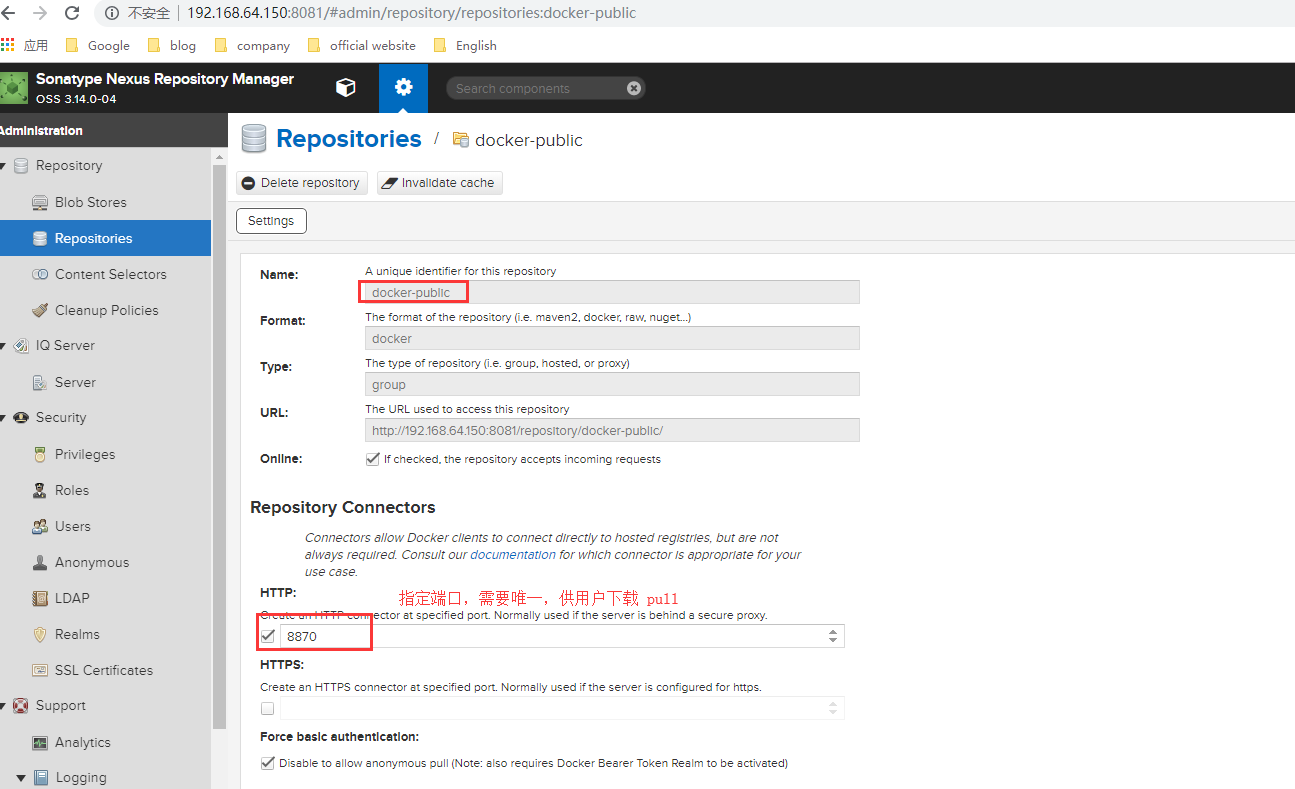Adjust HTTP port spinner arrows
Viewport: 1295px width, 789px height.
point(833,636)
